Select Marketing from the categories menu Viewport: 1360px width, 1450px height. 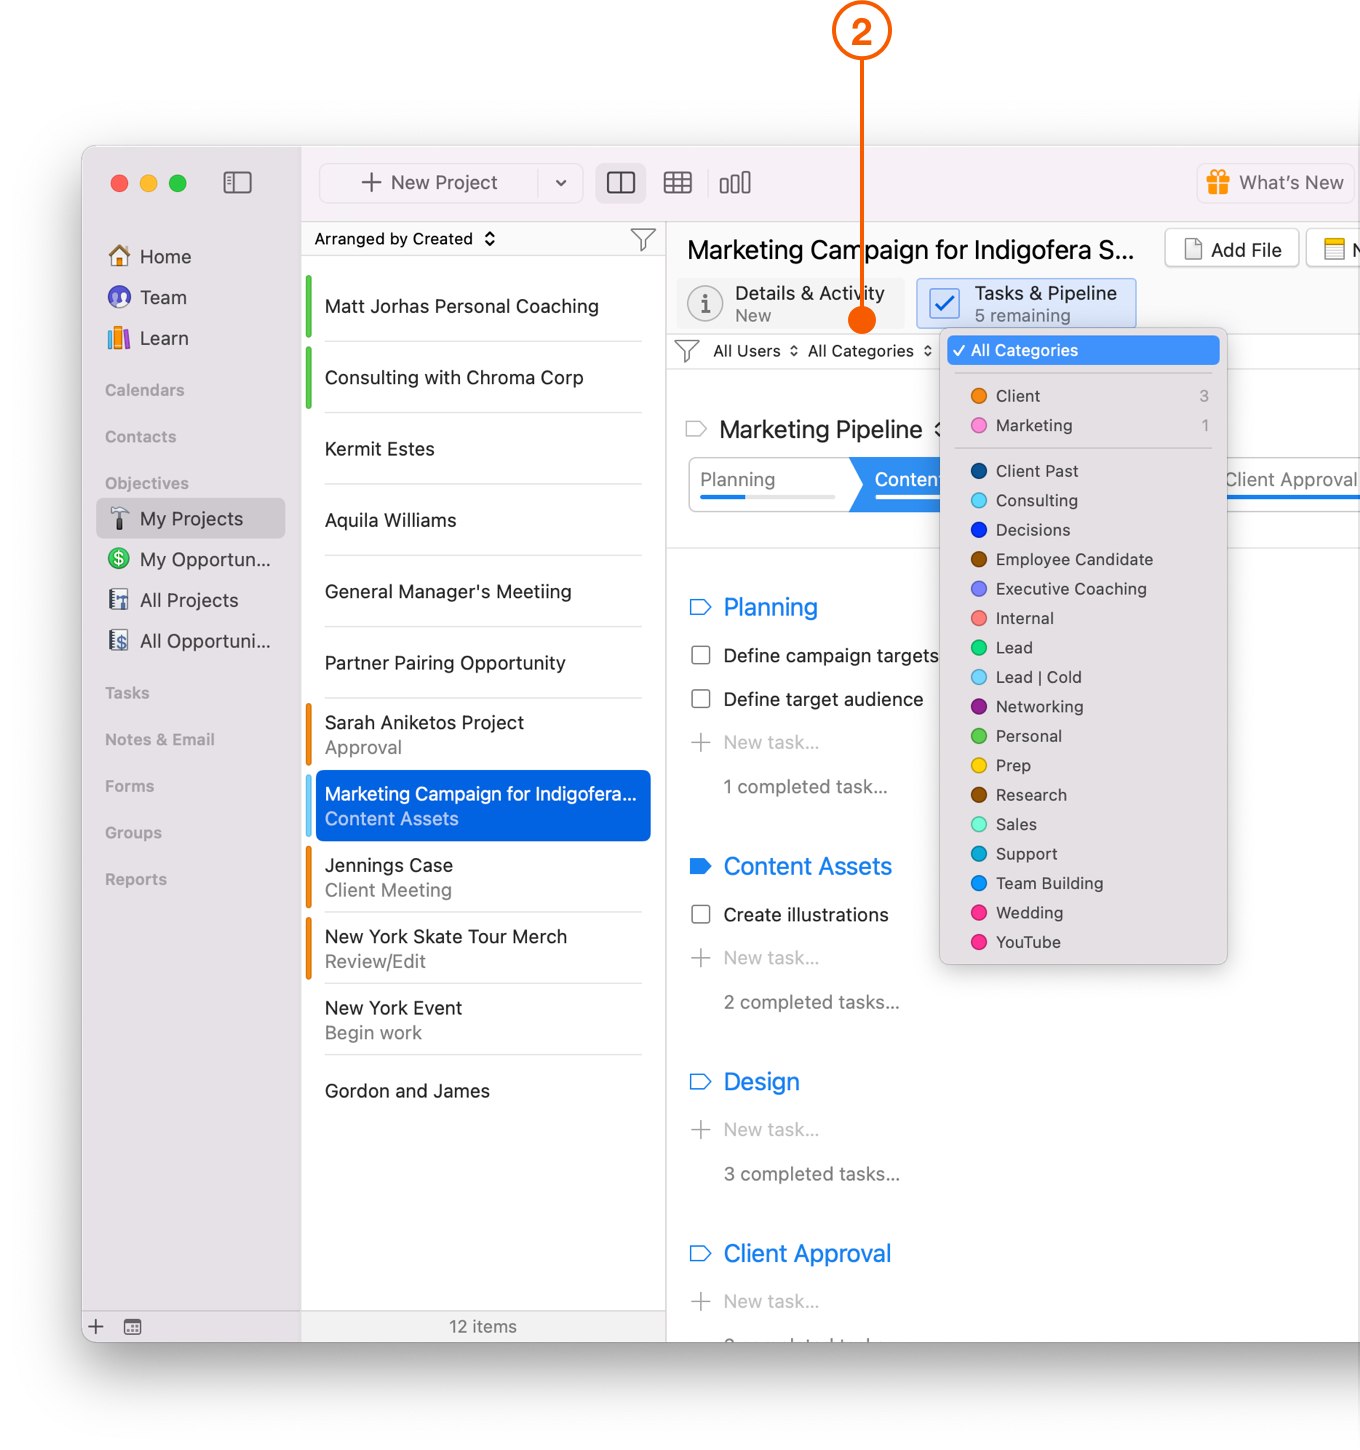pyautogui.click(x=1032, y=425)
